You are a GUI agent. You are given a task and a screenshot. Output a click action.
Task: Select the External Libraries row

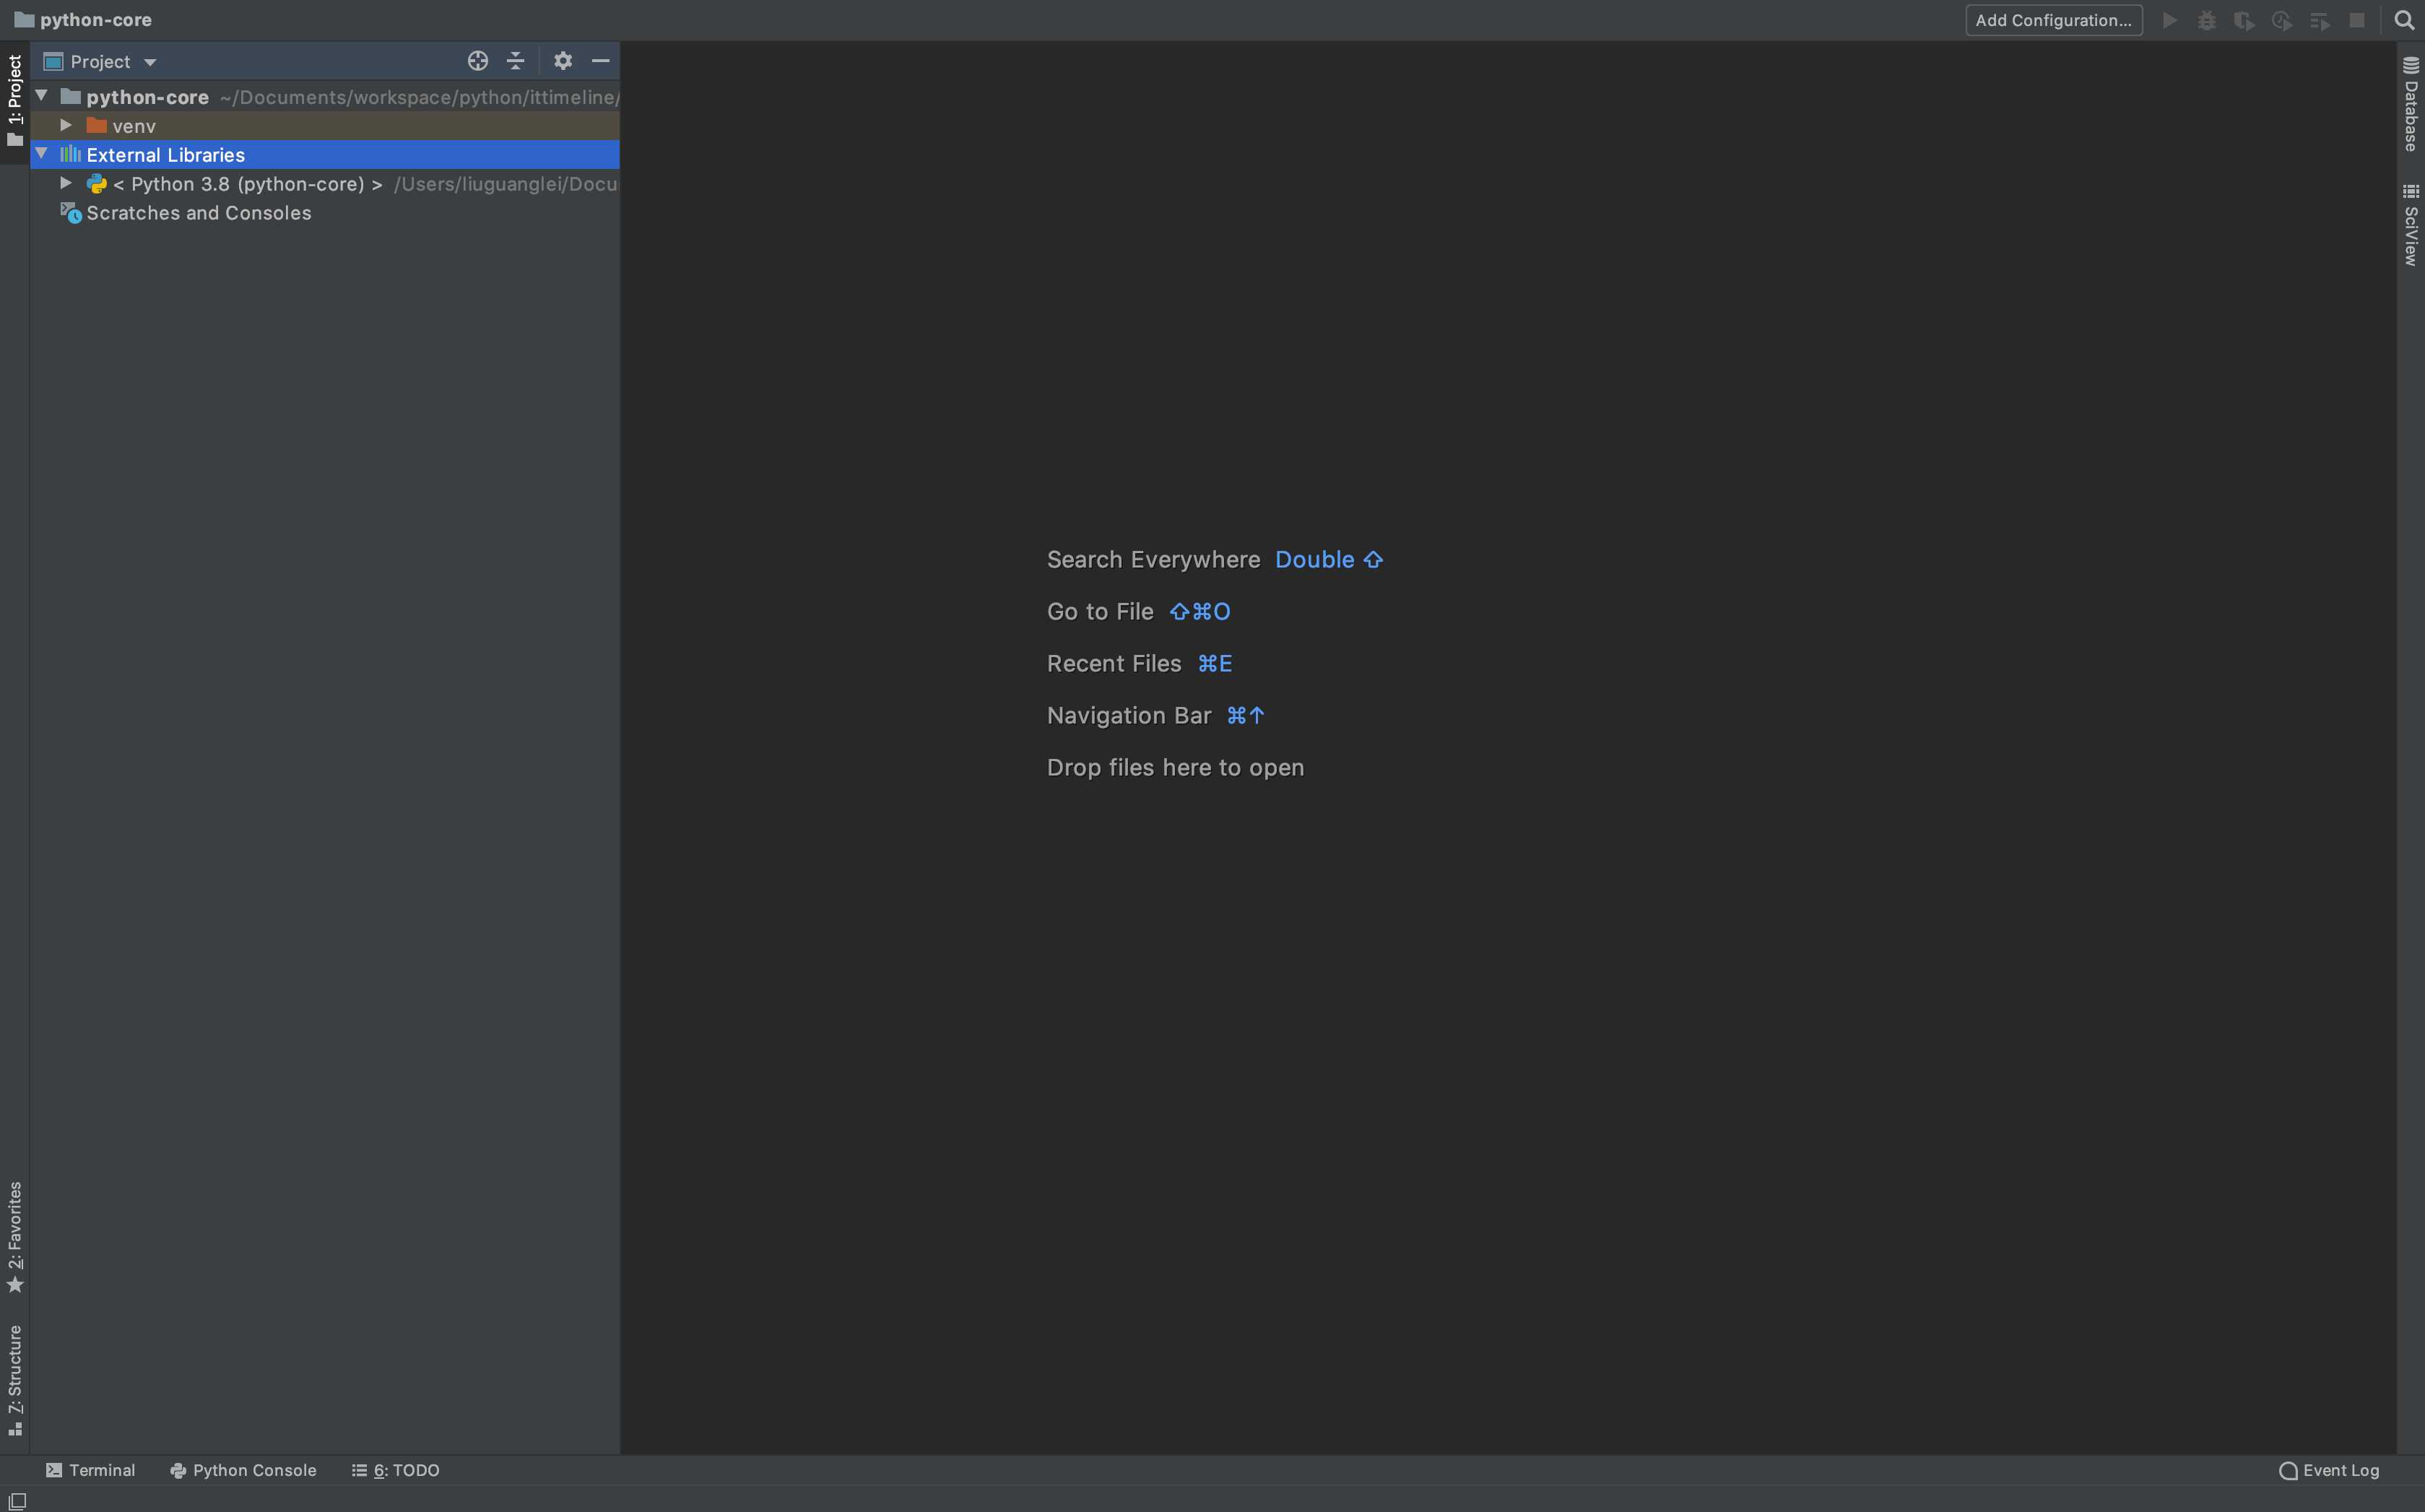point(325,155)
